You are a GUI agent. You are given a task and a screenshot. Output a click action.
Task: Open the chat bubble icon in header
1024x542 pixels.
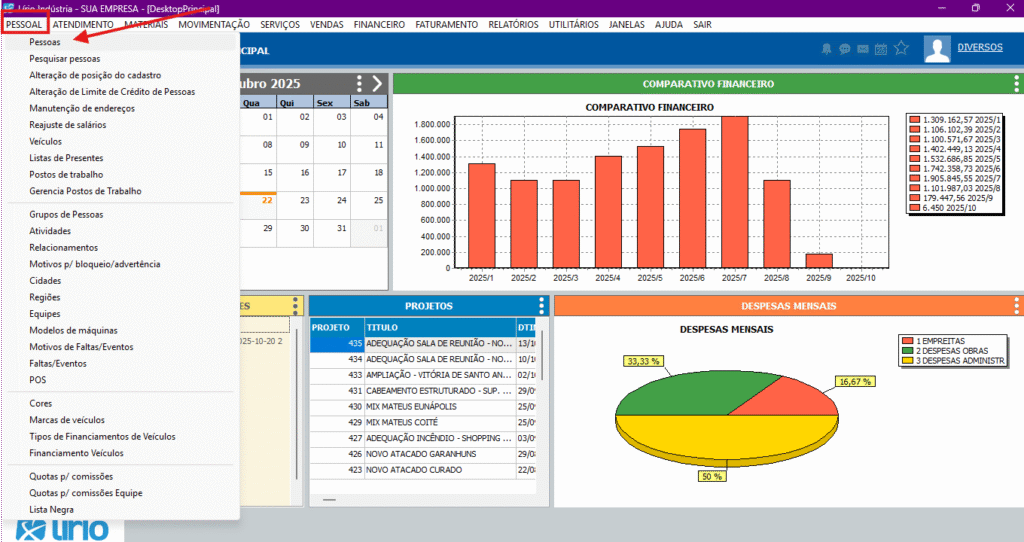(845, 48)
